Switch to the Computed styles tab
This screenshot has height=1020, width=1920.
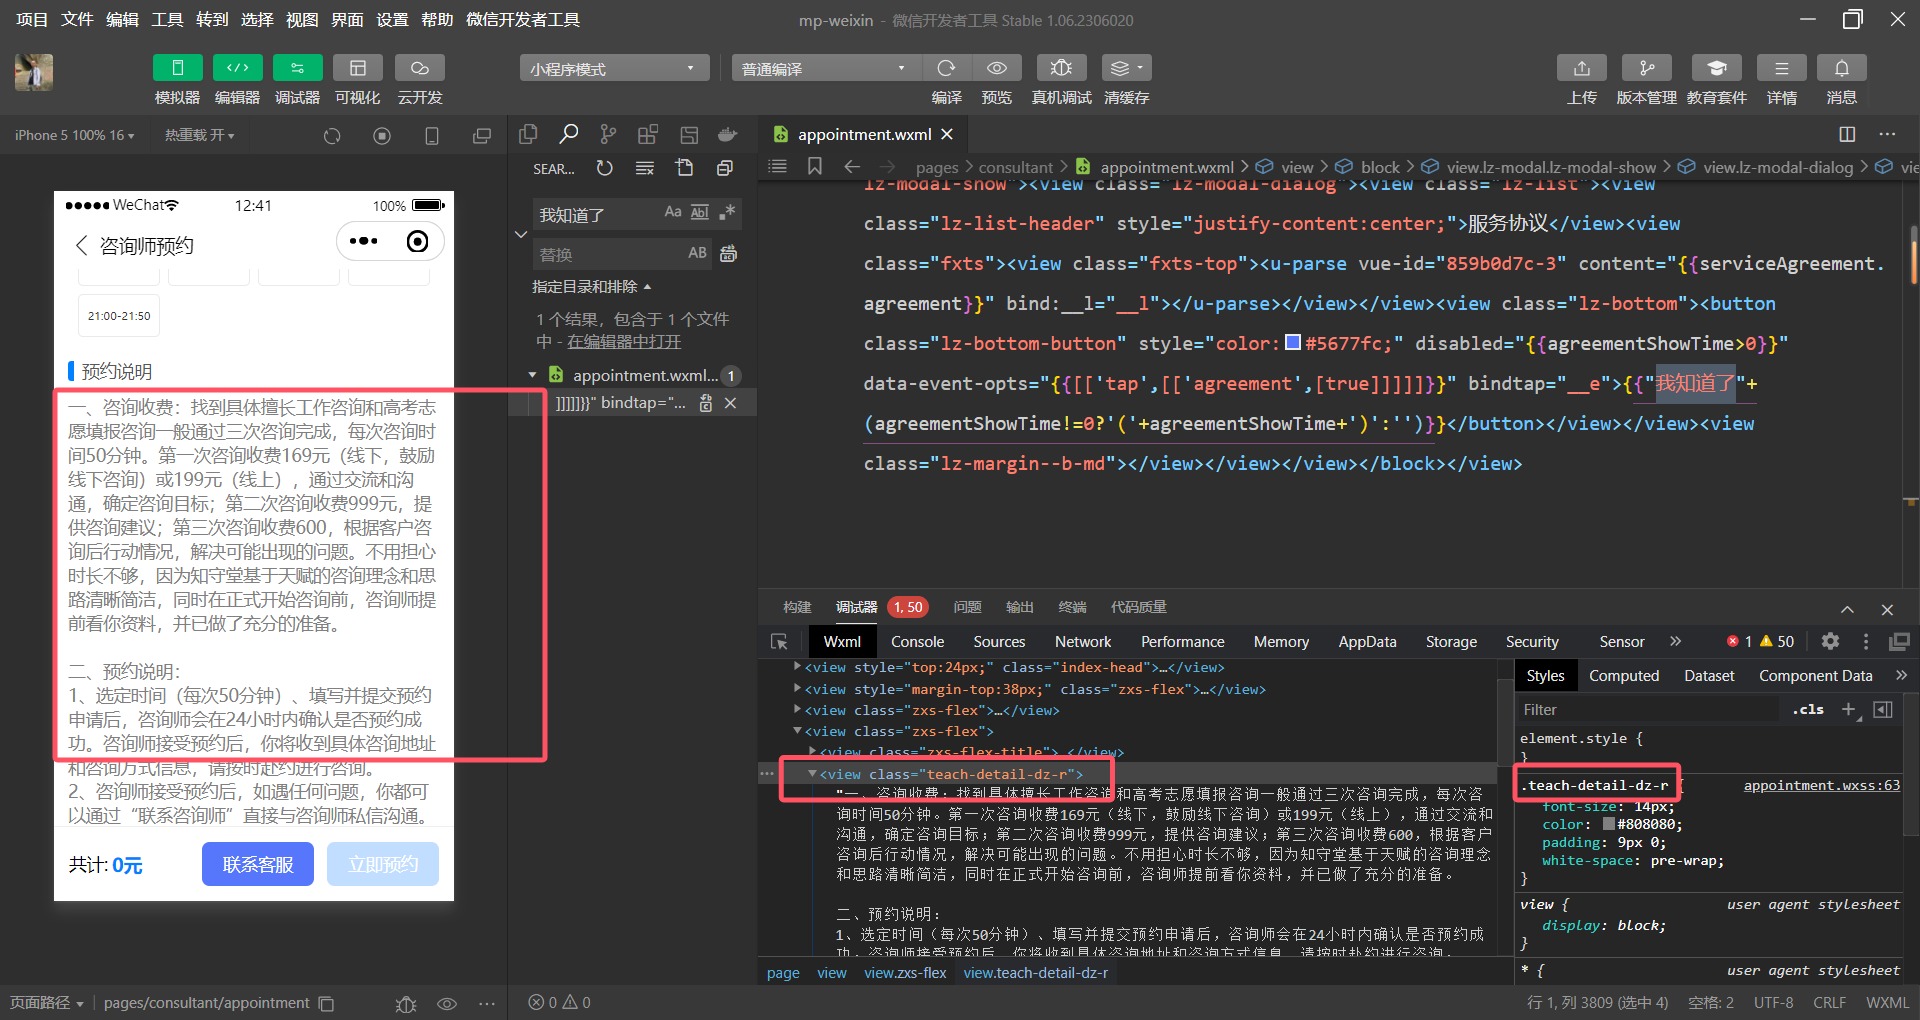(x=1624, y=675)
